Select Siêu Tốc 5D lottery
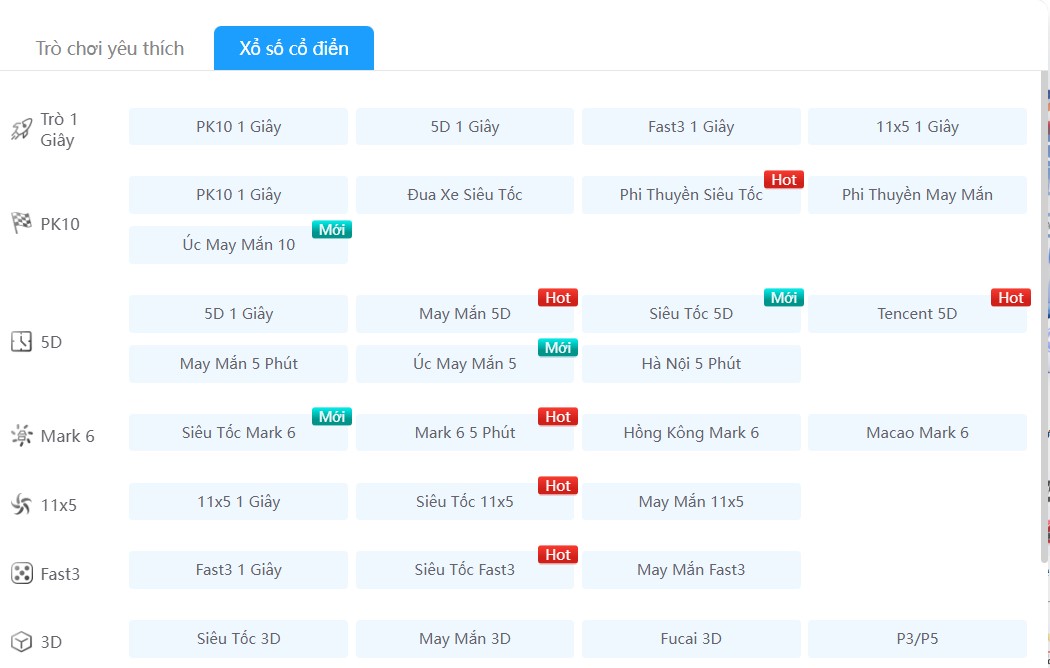1050x668 pixels. coord(691,314)
